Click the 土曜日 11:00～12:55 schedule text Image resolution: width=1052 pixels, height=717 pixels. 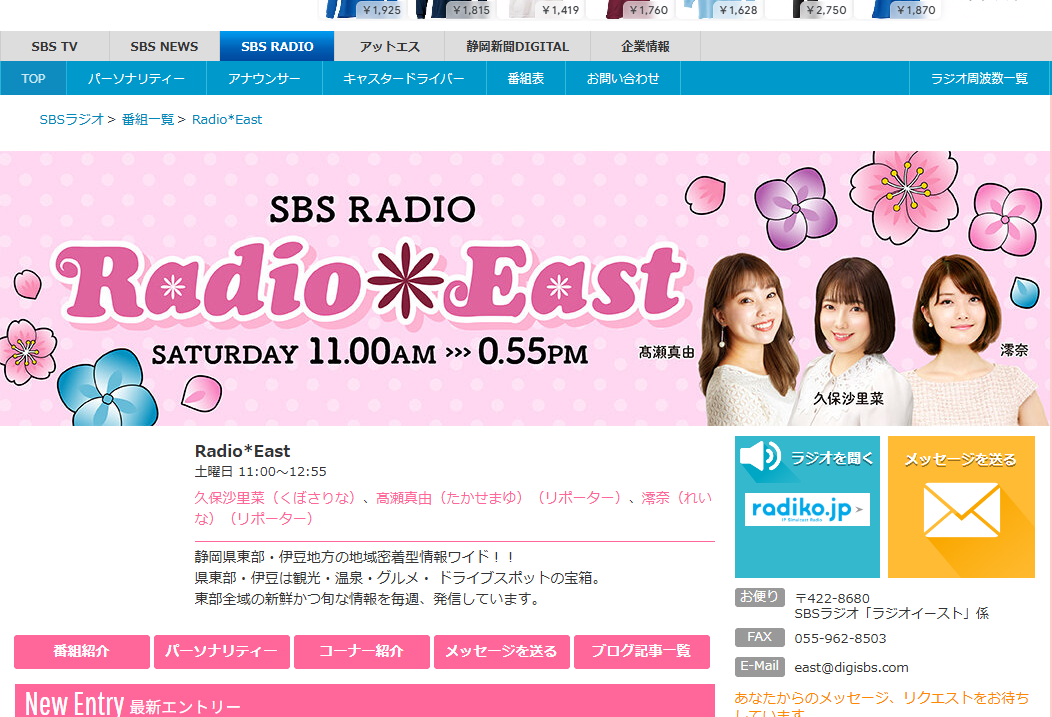pyautogui.click(x=260, y=472)
